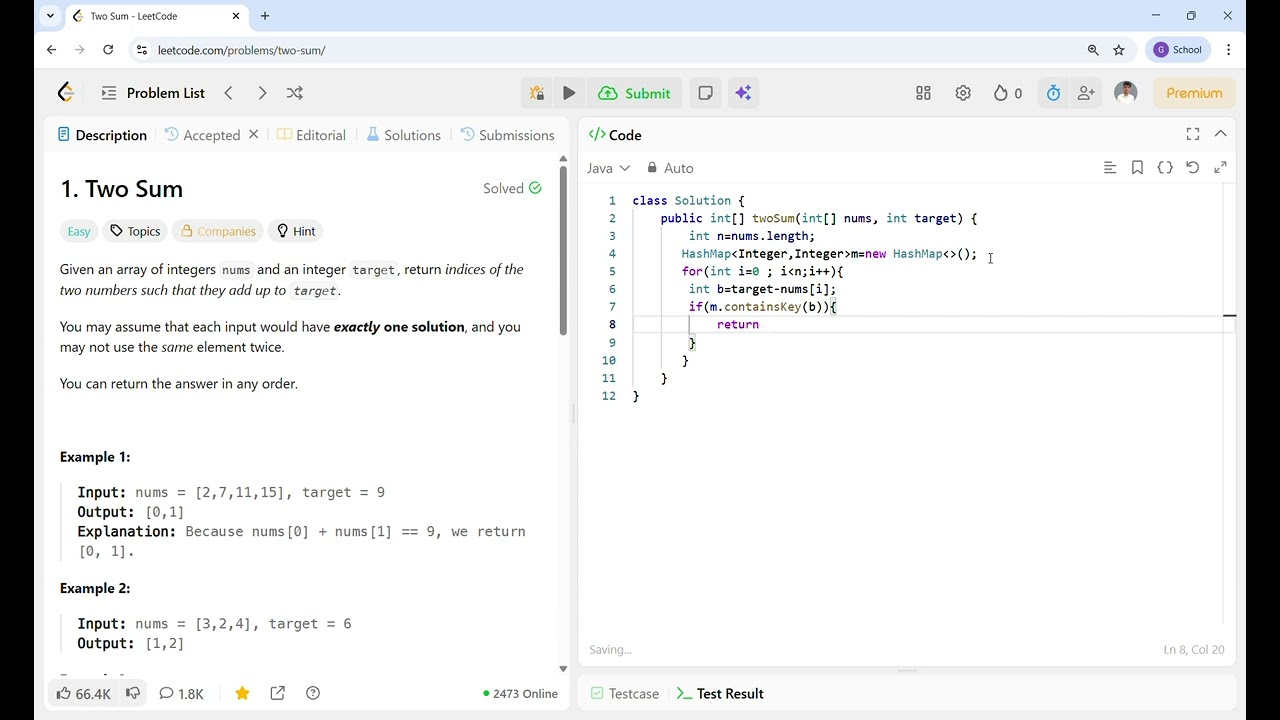This screenshot has width=1280, height=720.
Task: Toggle the favorite star
Action: (x=242, y=693)
